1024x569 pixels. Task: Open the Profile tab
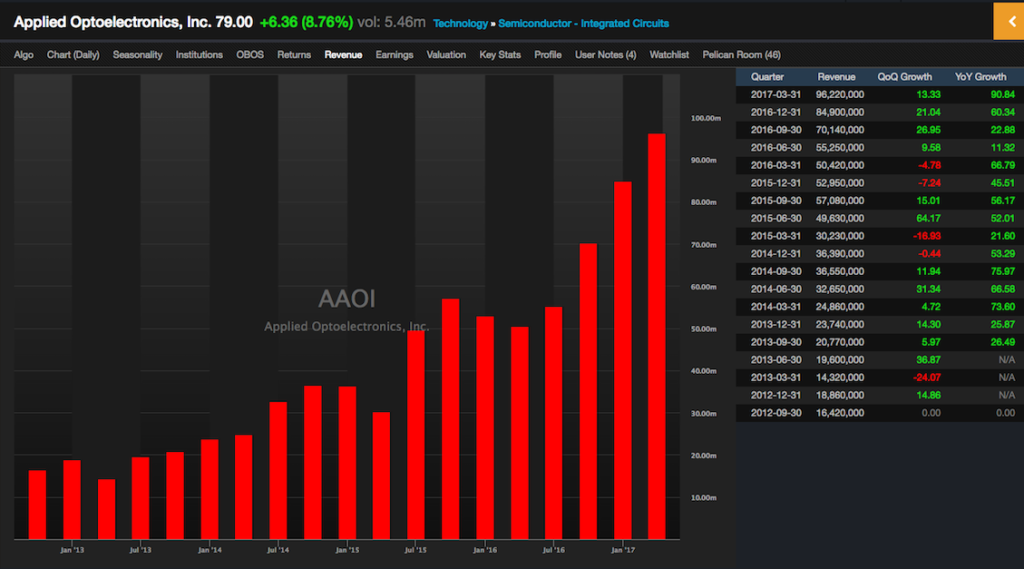(548, 55)
